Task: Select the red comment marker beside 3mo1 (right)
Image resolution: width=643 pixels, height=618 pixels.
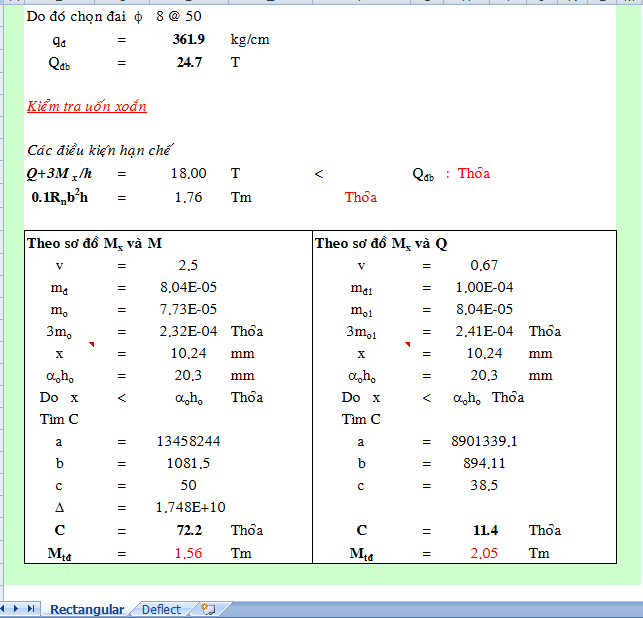Action: pos(407,345)
